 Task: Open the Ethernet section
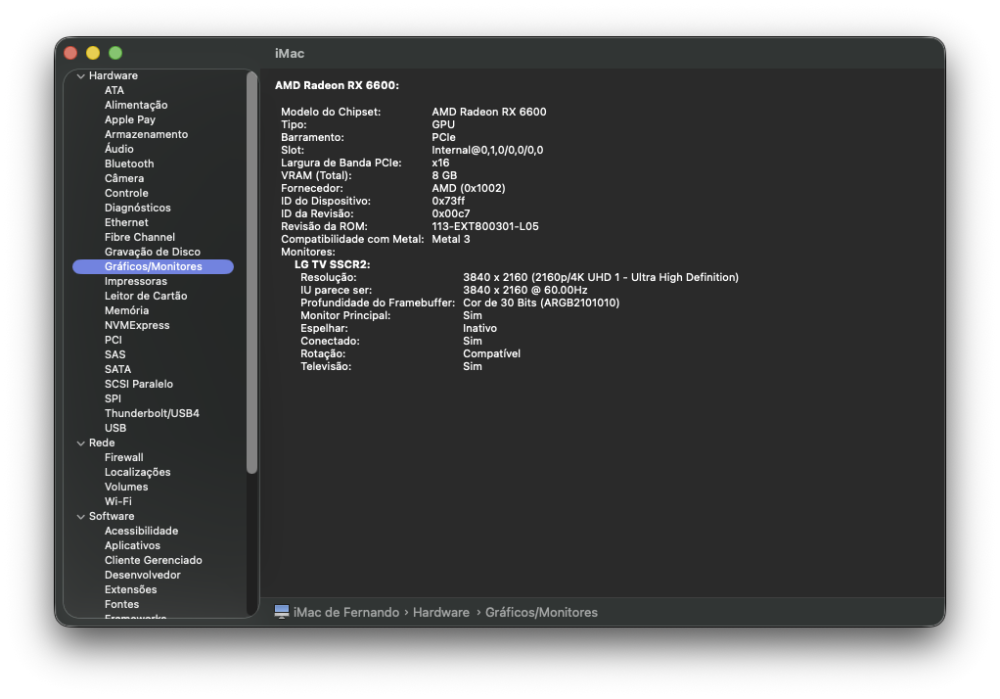(x=126, y=223)
